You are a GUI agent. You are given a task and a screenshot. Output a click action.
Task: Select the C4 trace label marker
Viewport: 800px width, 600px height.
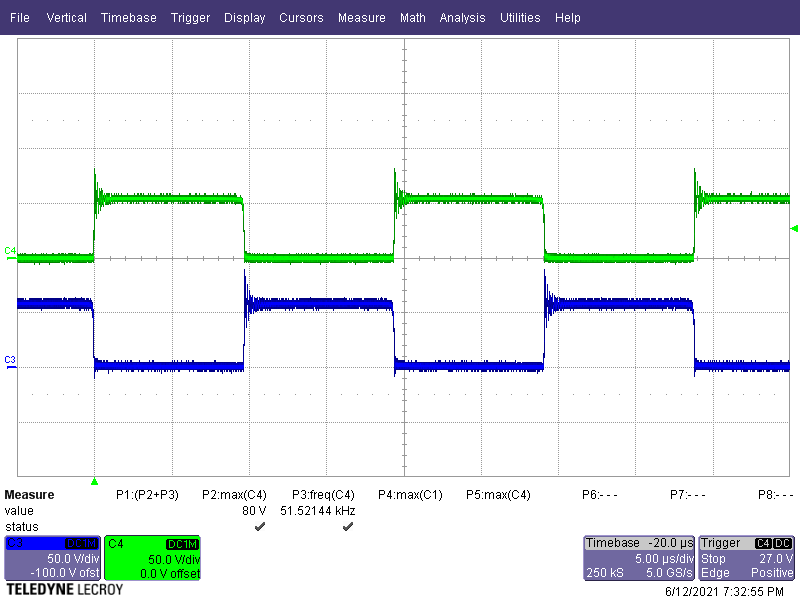coord(10,251)
